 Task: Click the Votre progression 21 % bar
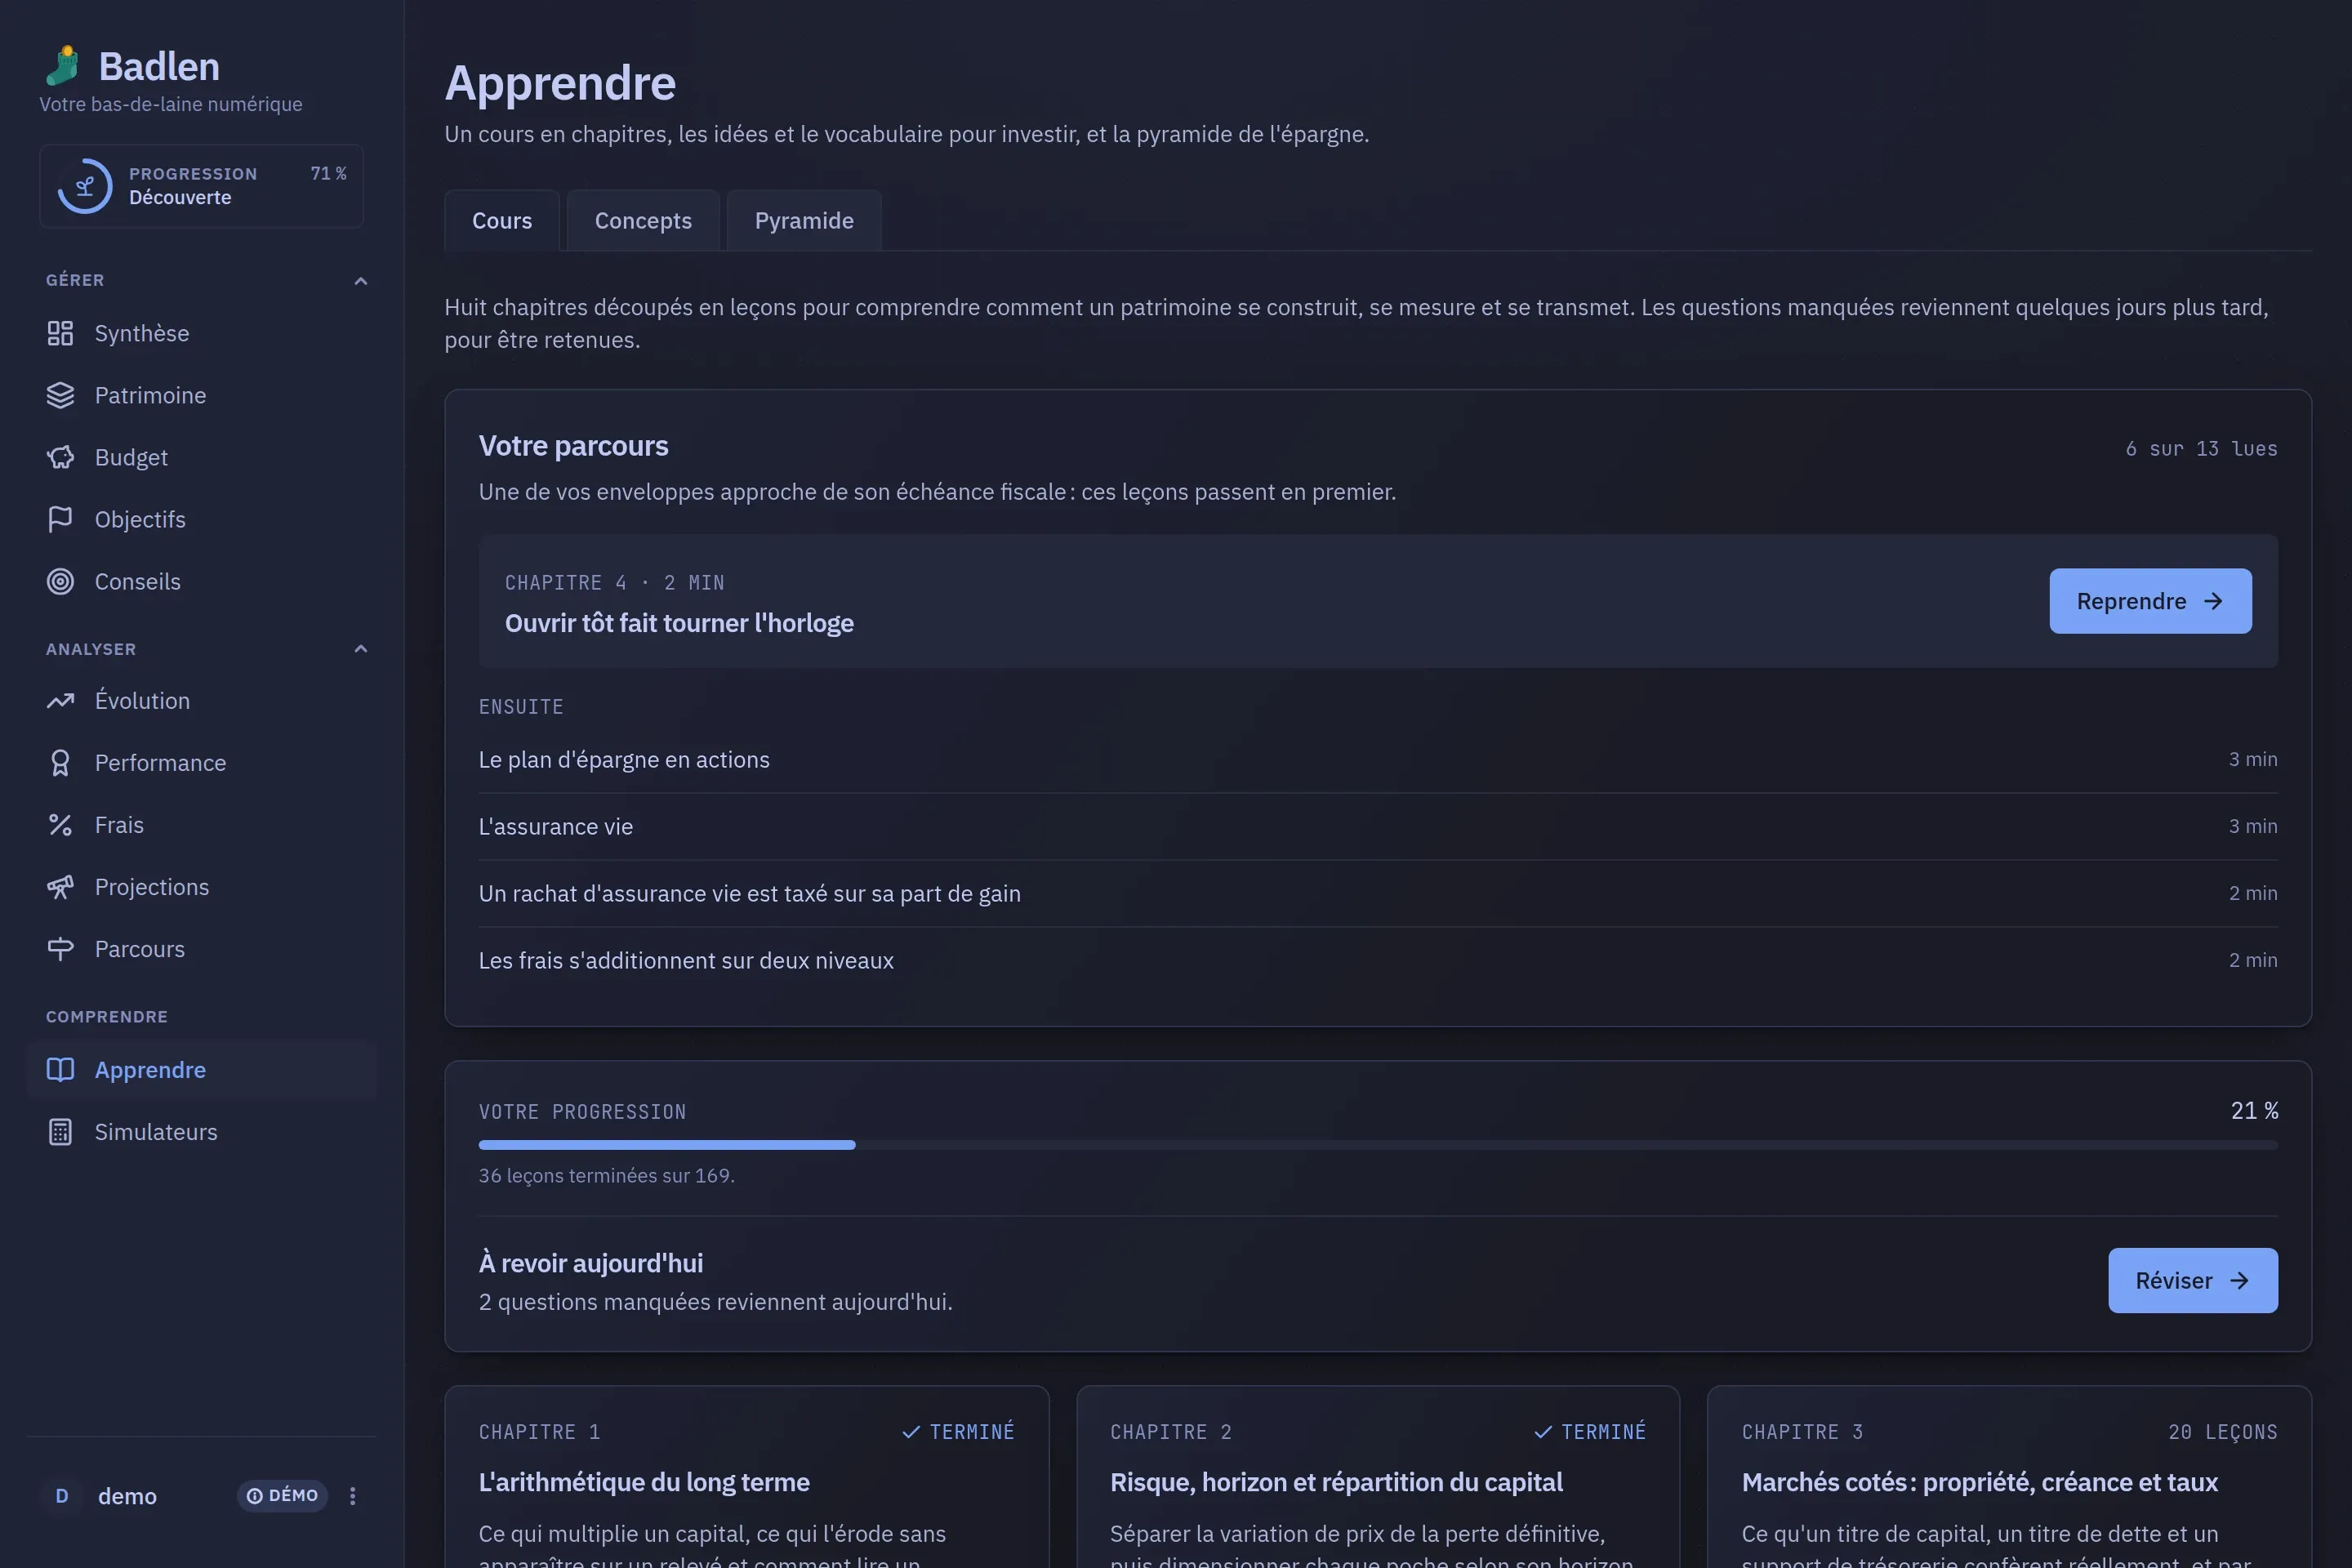click(1378, 1145)
